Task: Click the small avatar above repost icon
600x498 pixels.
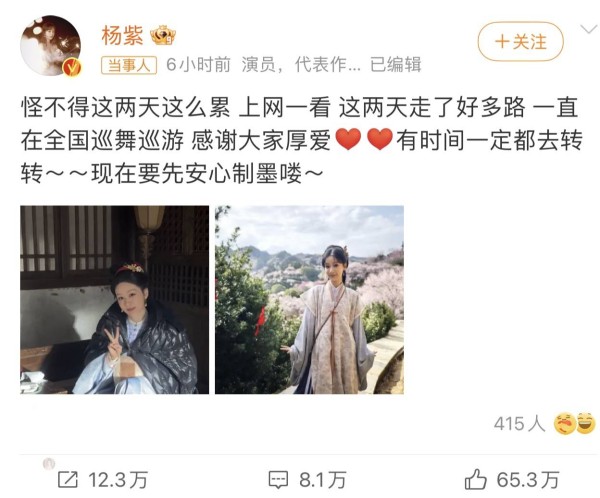Action: point(49,464)
